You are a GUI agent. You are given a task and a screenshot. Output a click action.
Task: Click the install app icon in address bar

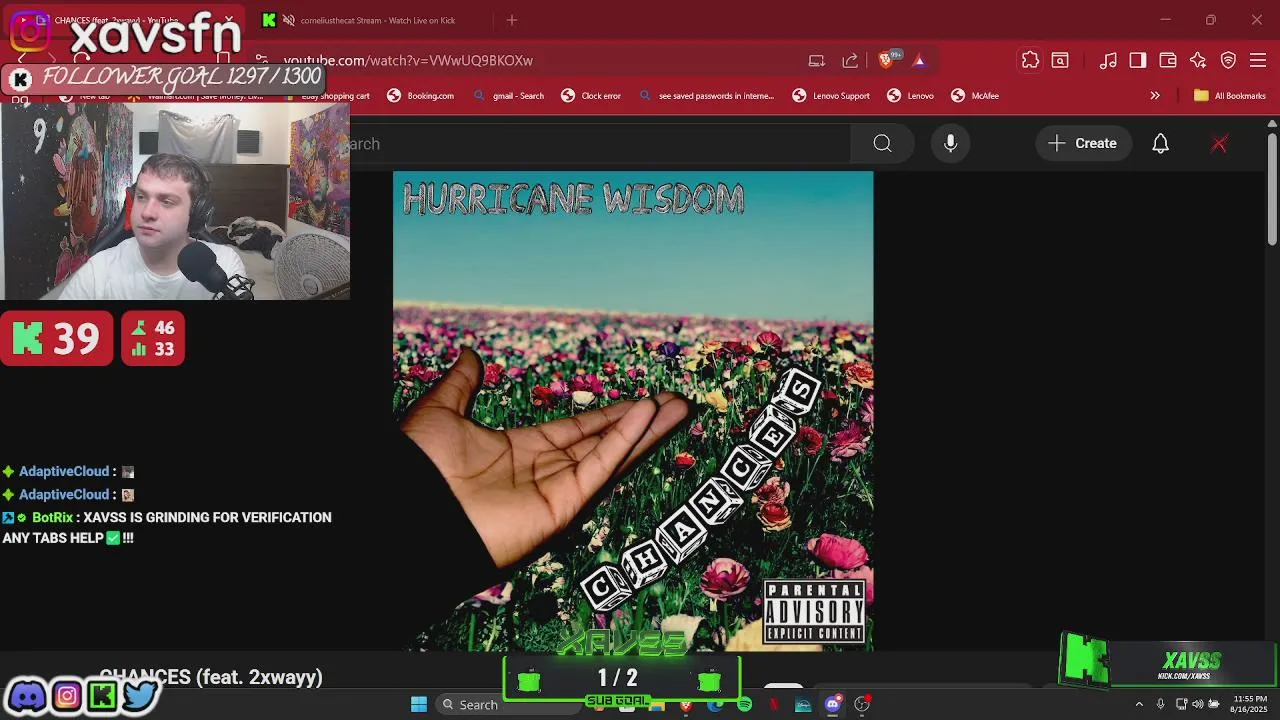tap(817, 61)
